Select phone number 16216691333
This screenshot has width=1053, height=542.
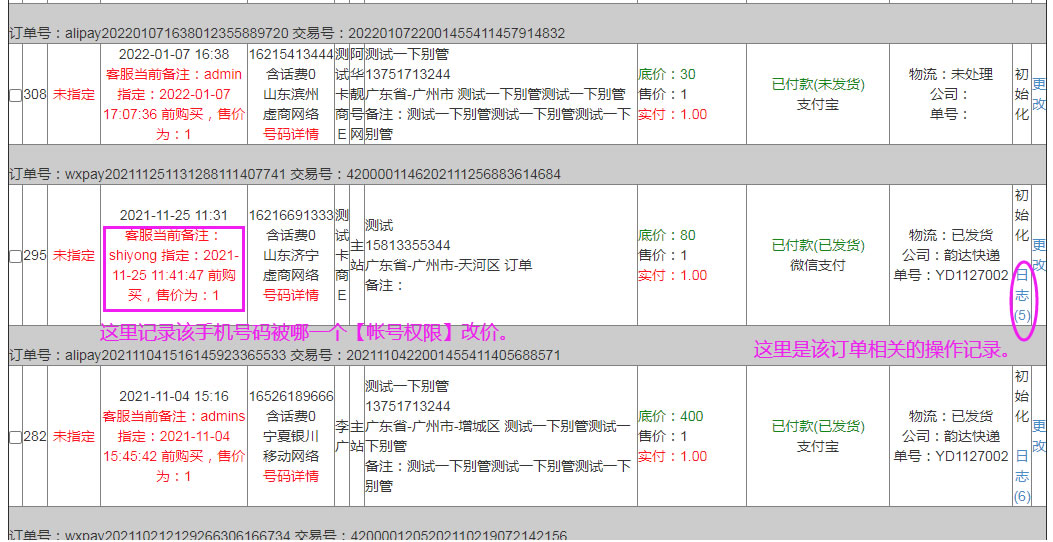291,215
